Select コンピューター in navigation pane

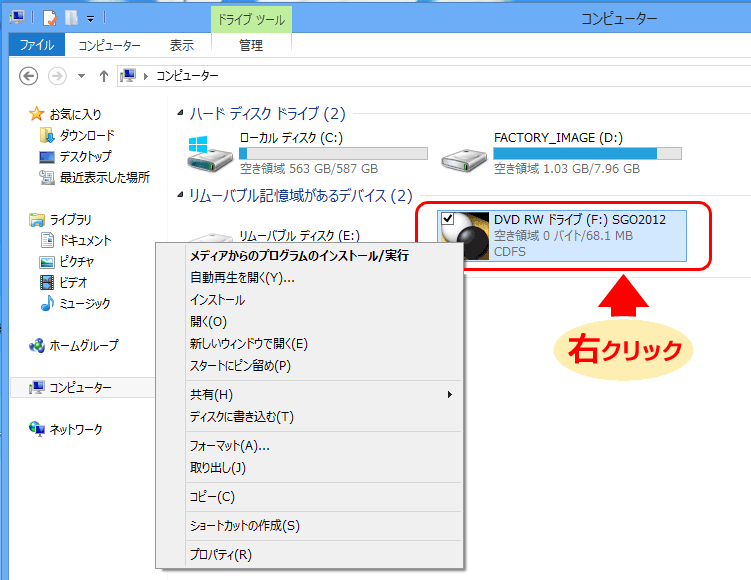pos(82,387)
